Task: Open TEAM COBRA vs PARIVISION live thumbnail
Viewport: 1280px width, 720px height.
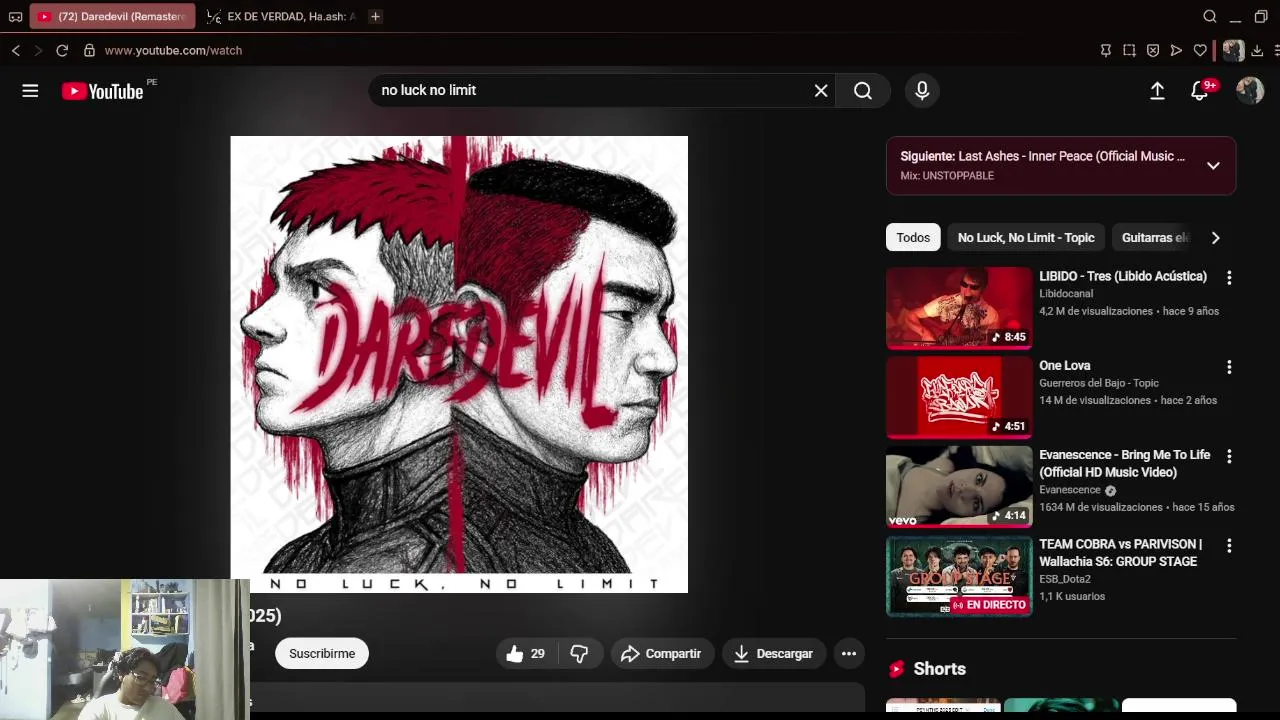Action: (x=959, y=576)
